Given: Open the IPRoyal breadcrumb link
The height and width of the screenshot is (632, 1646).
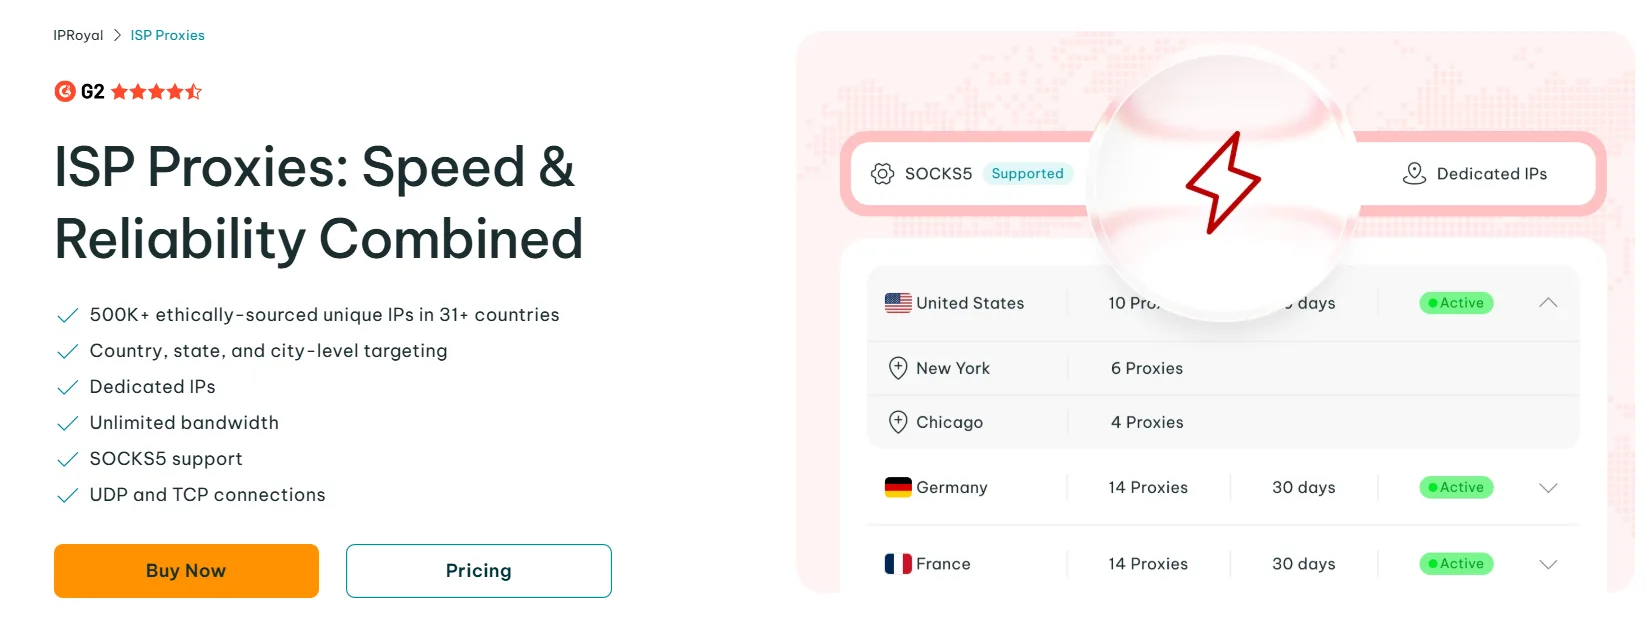Looking at the screenshot, I should click(x=78, y=35).
